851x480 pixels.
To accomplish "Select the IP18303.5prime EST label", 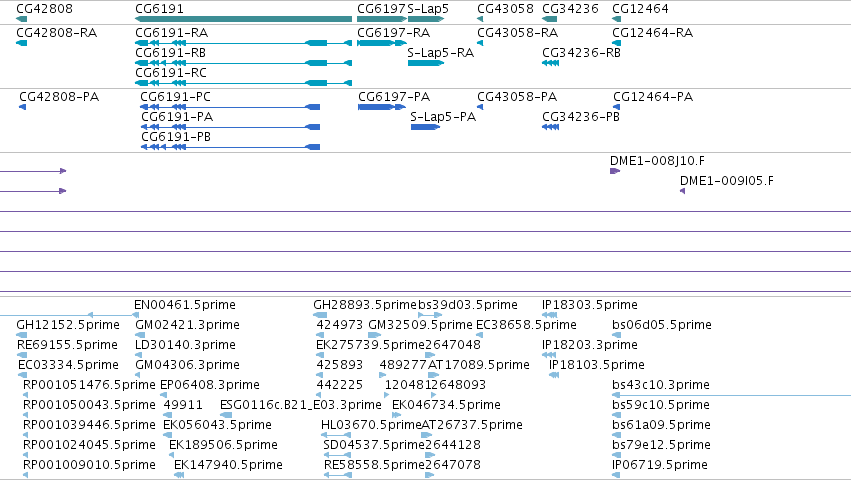I will coord(590,305).
